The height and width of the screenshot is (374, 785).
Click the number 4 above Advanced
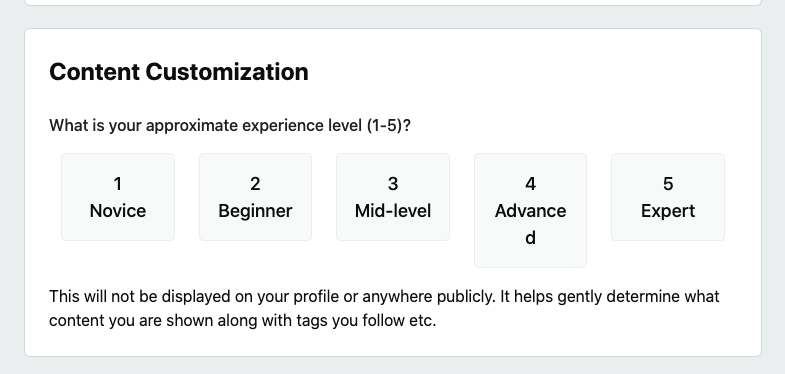(x=530, y=184)
